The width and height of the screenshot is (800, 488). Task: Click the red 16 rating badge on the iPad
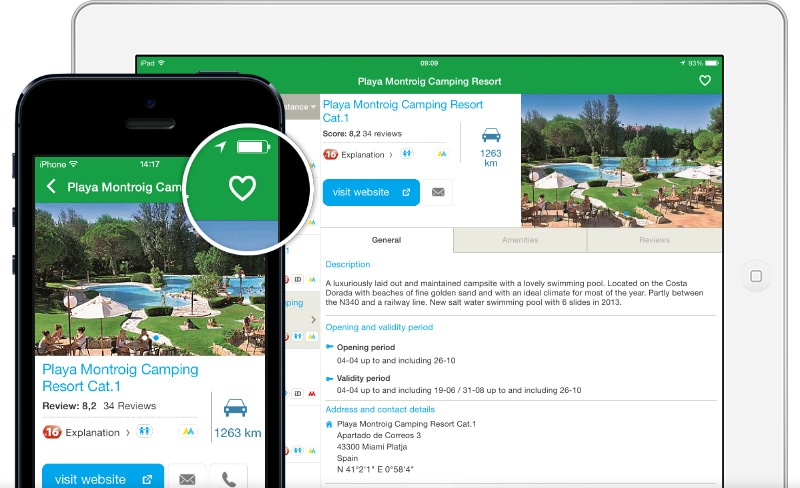pyautogui.click(x=331, y=154)
